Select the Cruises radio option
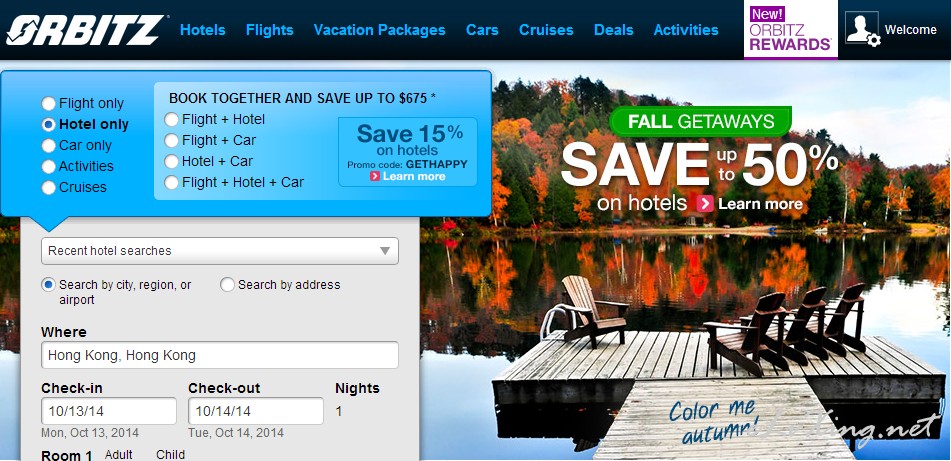Viewport: 951px width, 461px height. point(49,187)
